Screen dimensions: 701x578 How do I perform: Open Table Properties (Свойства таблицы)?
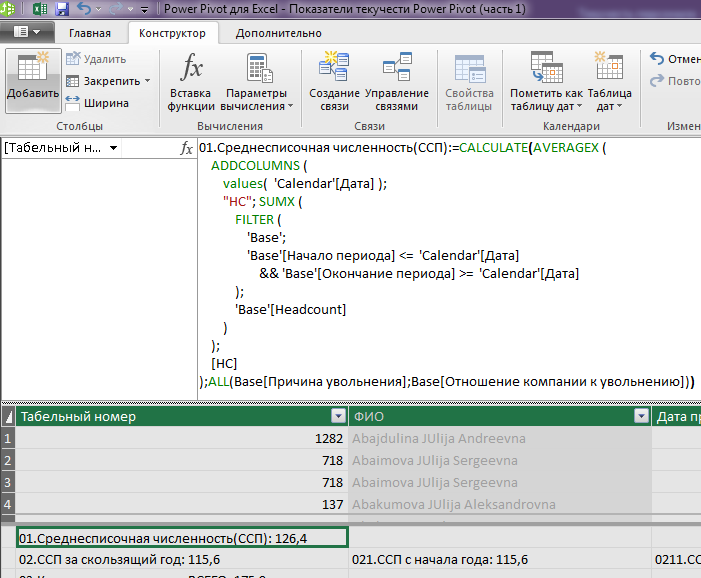coord(469,81)
